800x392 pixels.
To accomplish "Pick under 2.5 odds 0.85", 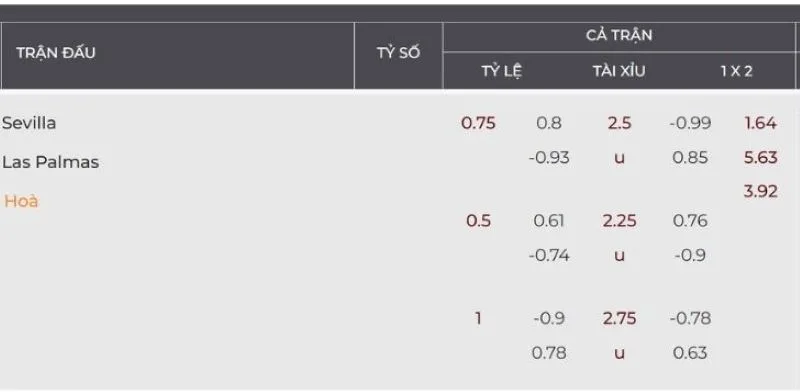I will point(690,157).
